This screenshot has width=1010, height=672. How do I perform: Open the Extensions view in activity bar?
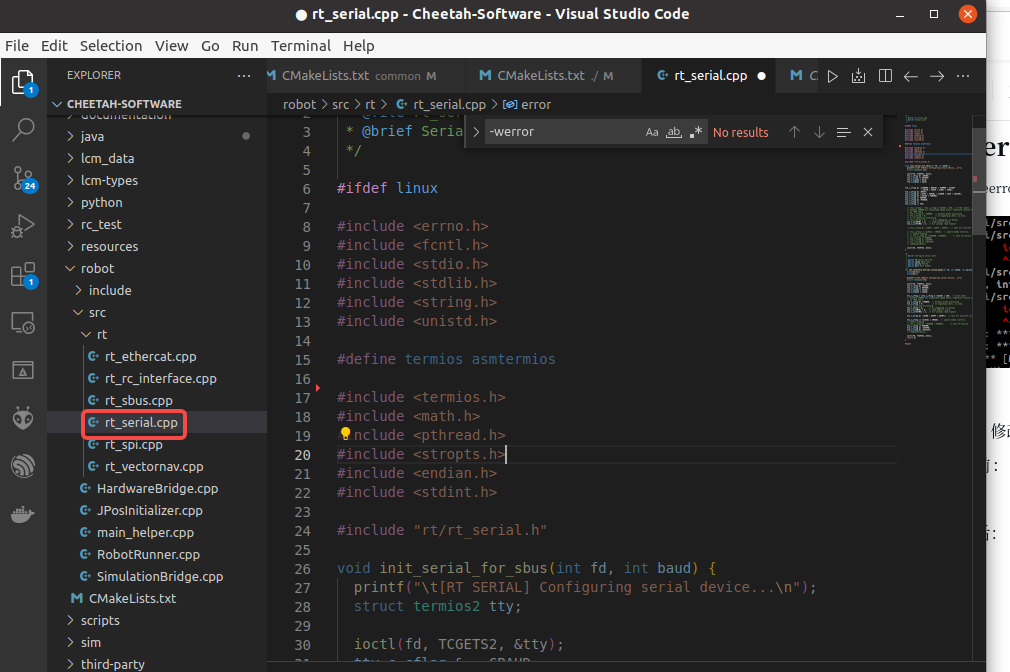(x=23, y=274)
